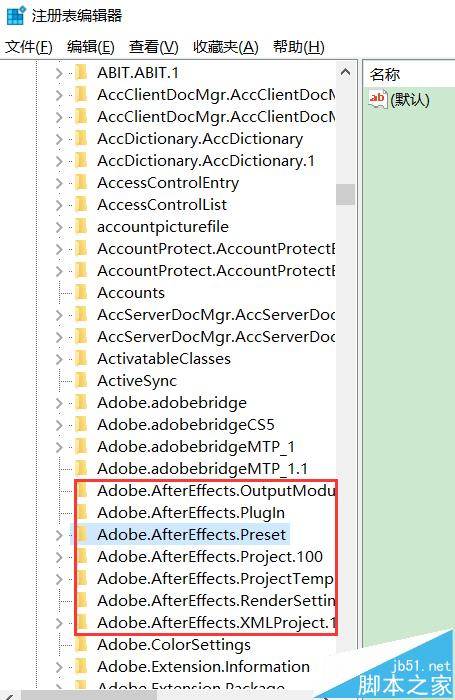Open the 文件(F) menu
The width and height of the screenshot is (455, 700).
click(29, 47)
